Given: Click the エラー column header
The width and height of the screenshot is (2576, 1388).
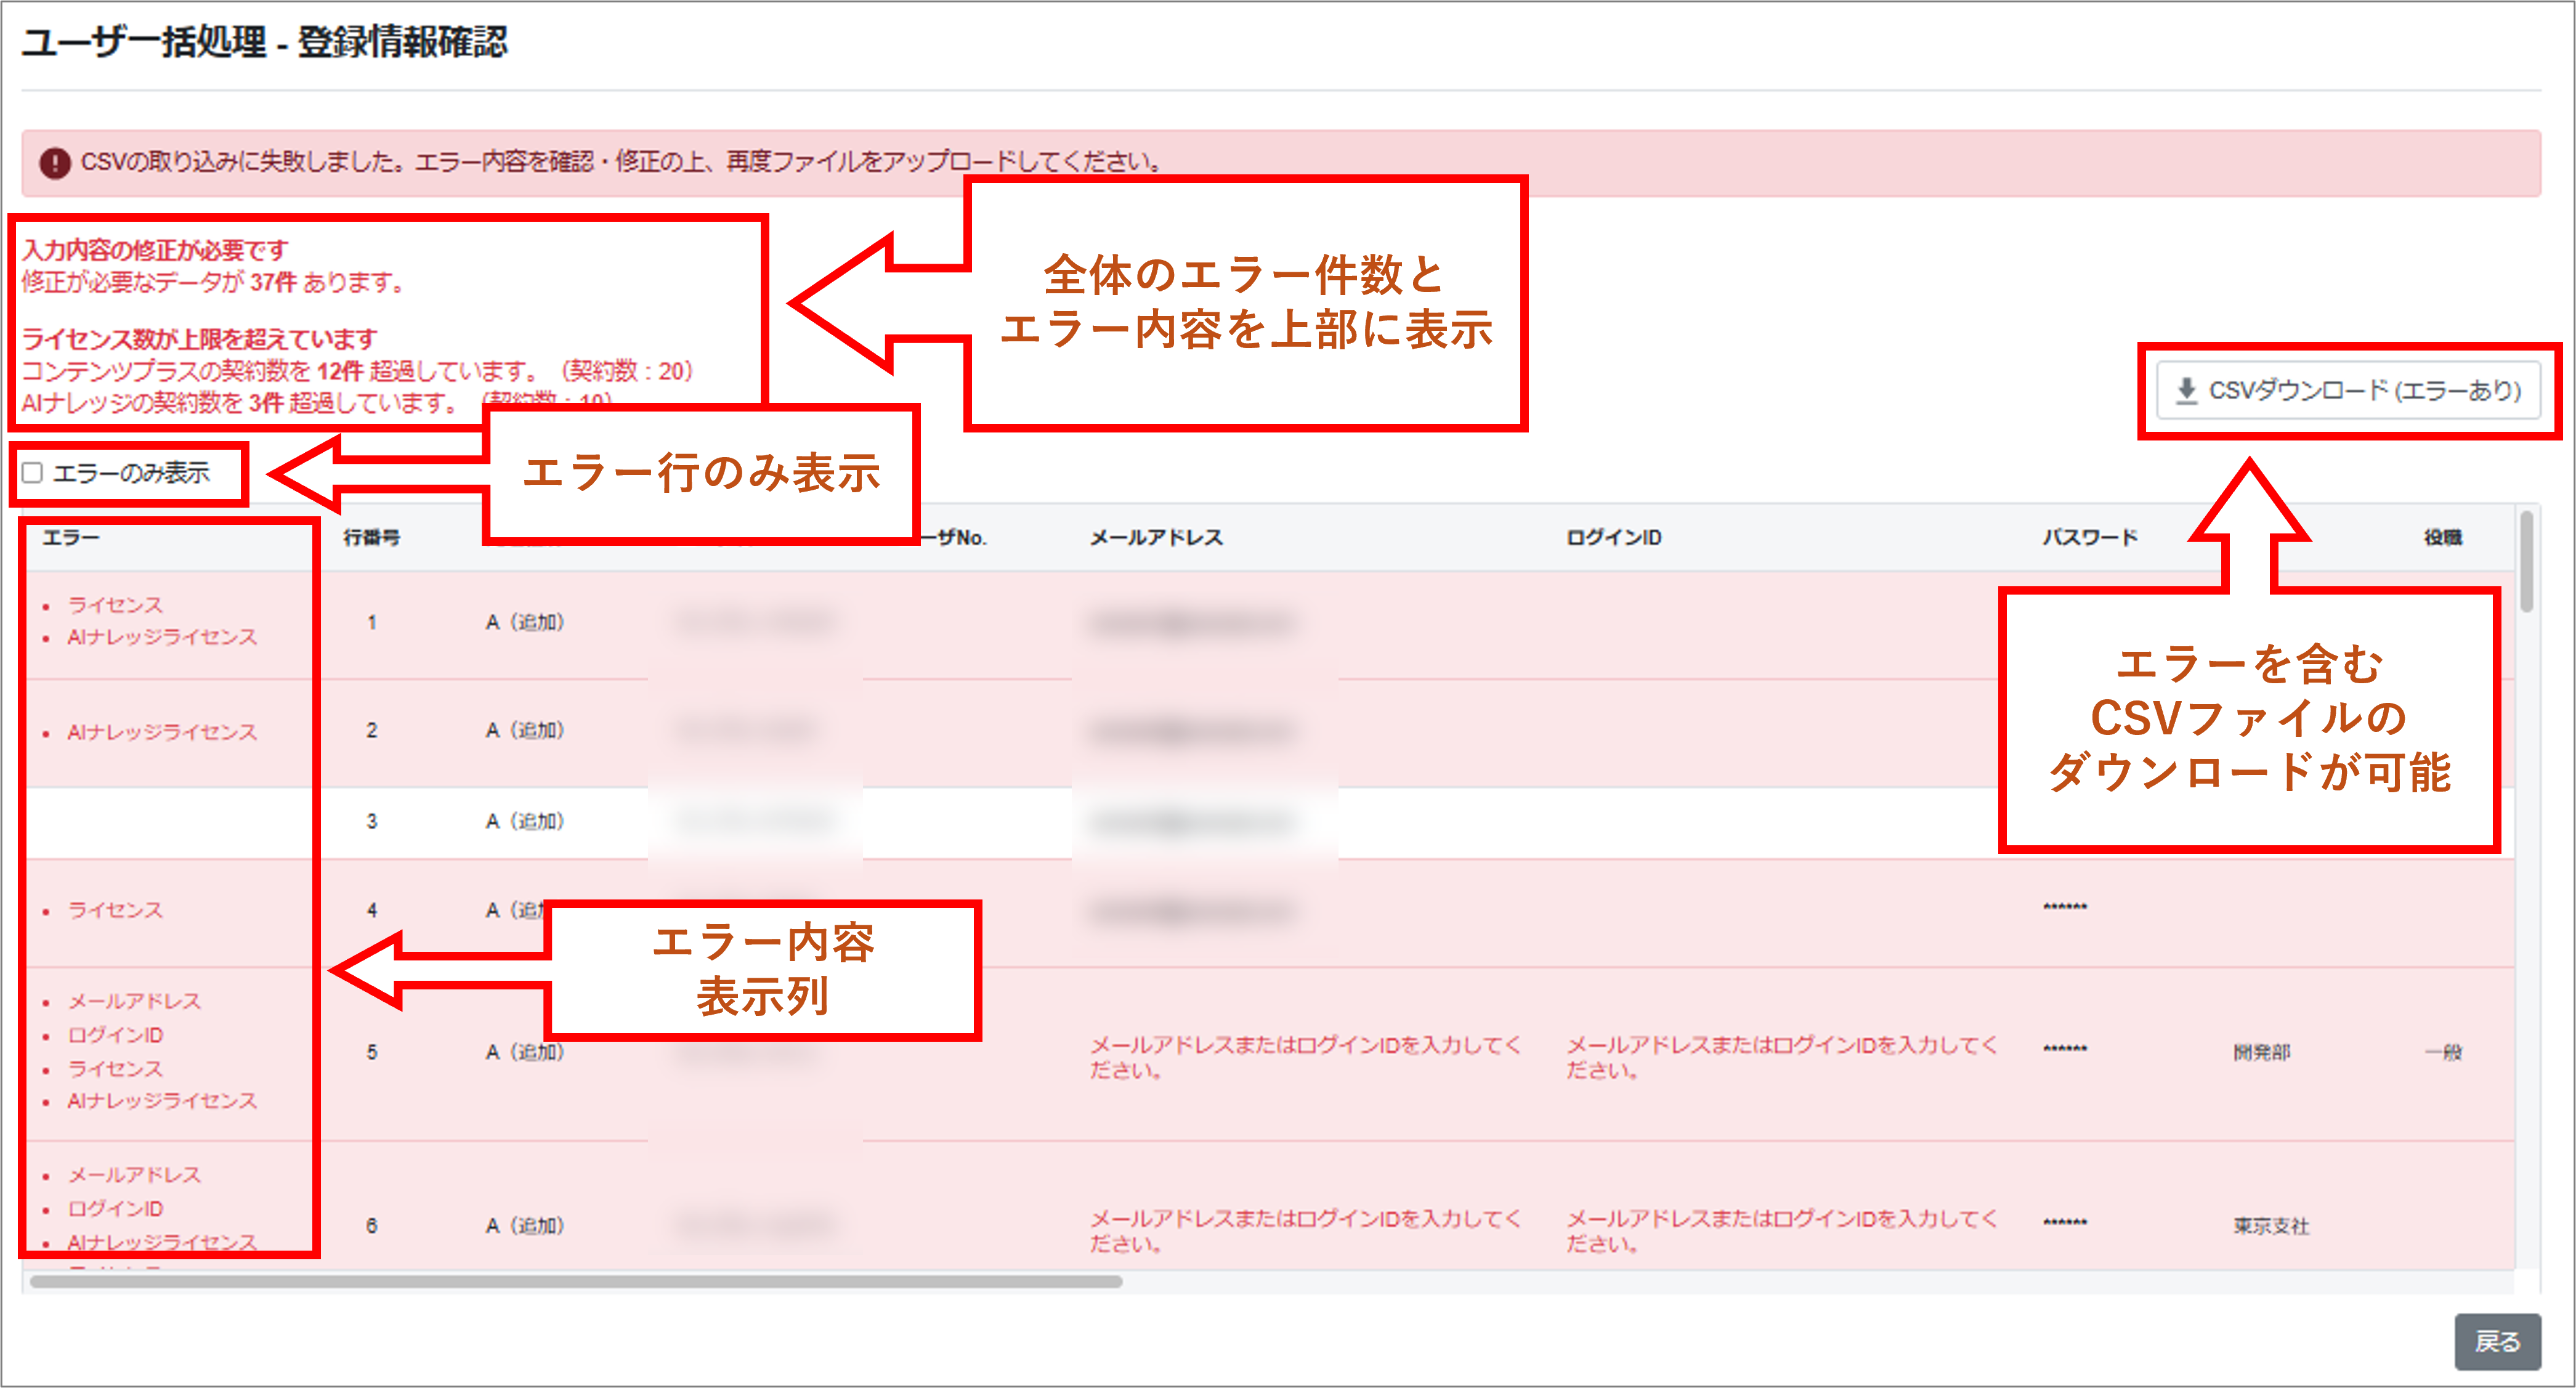Looking at the screenshot, I should [x=71, y=538].
